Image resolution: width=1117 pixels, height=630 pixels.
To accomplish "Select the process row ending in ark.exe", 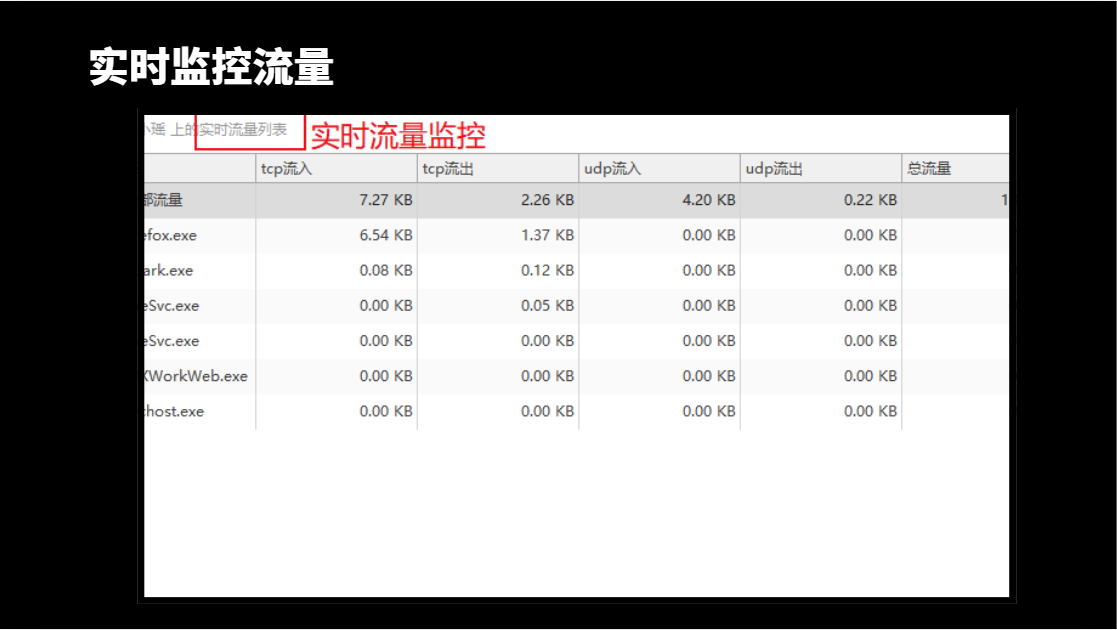I will [576, 271].
